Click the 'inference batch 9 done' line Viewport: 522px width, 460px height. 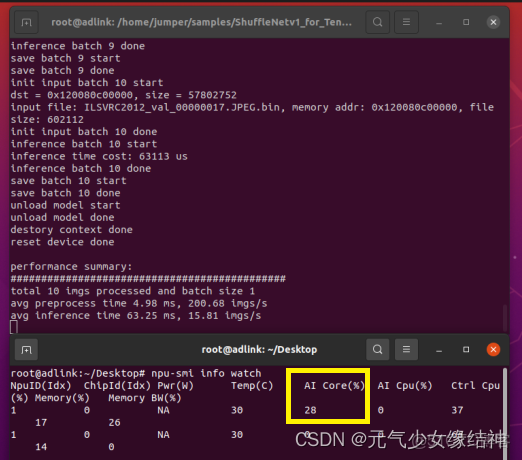(x=78, y=46)
